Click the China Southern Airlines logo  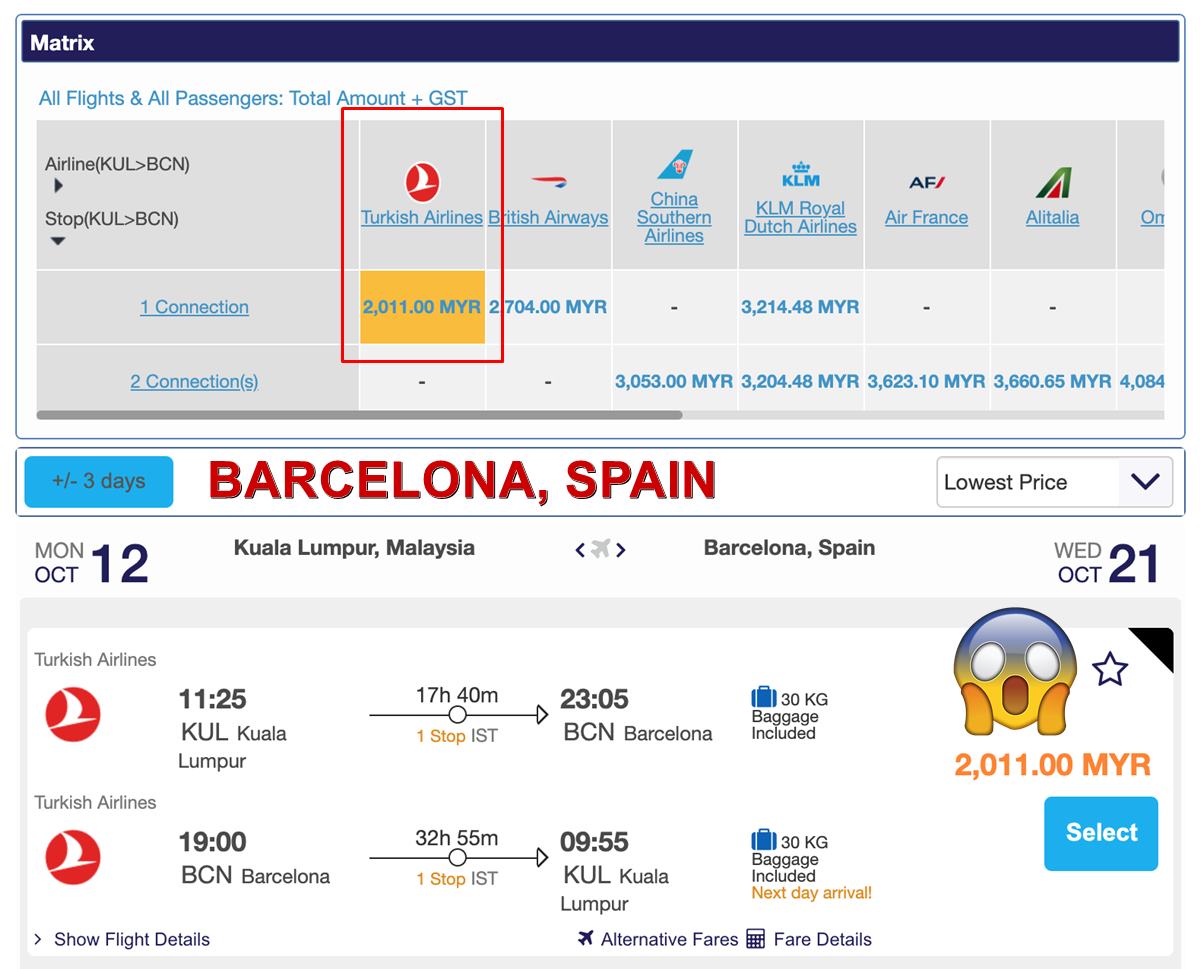click(674, 164)
